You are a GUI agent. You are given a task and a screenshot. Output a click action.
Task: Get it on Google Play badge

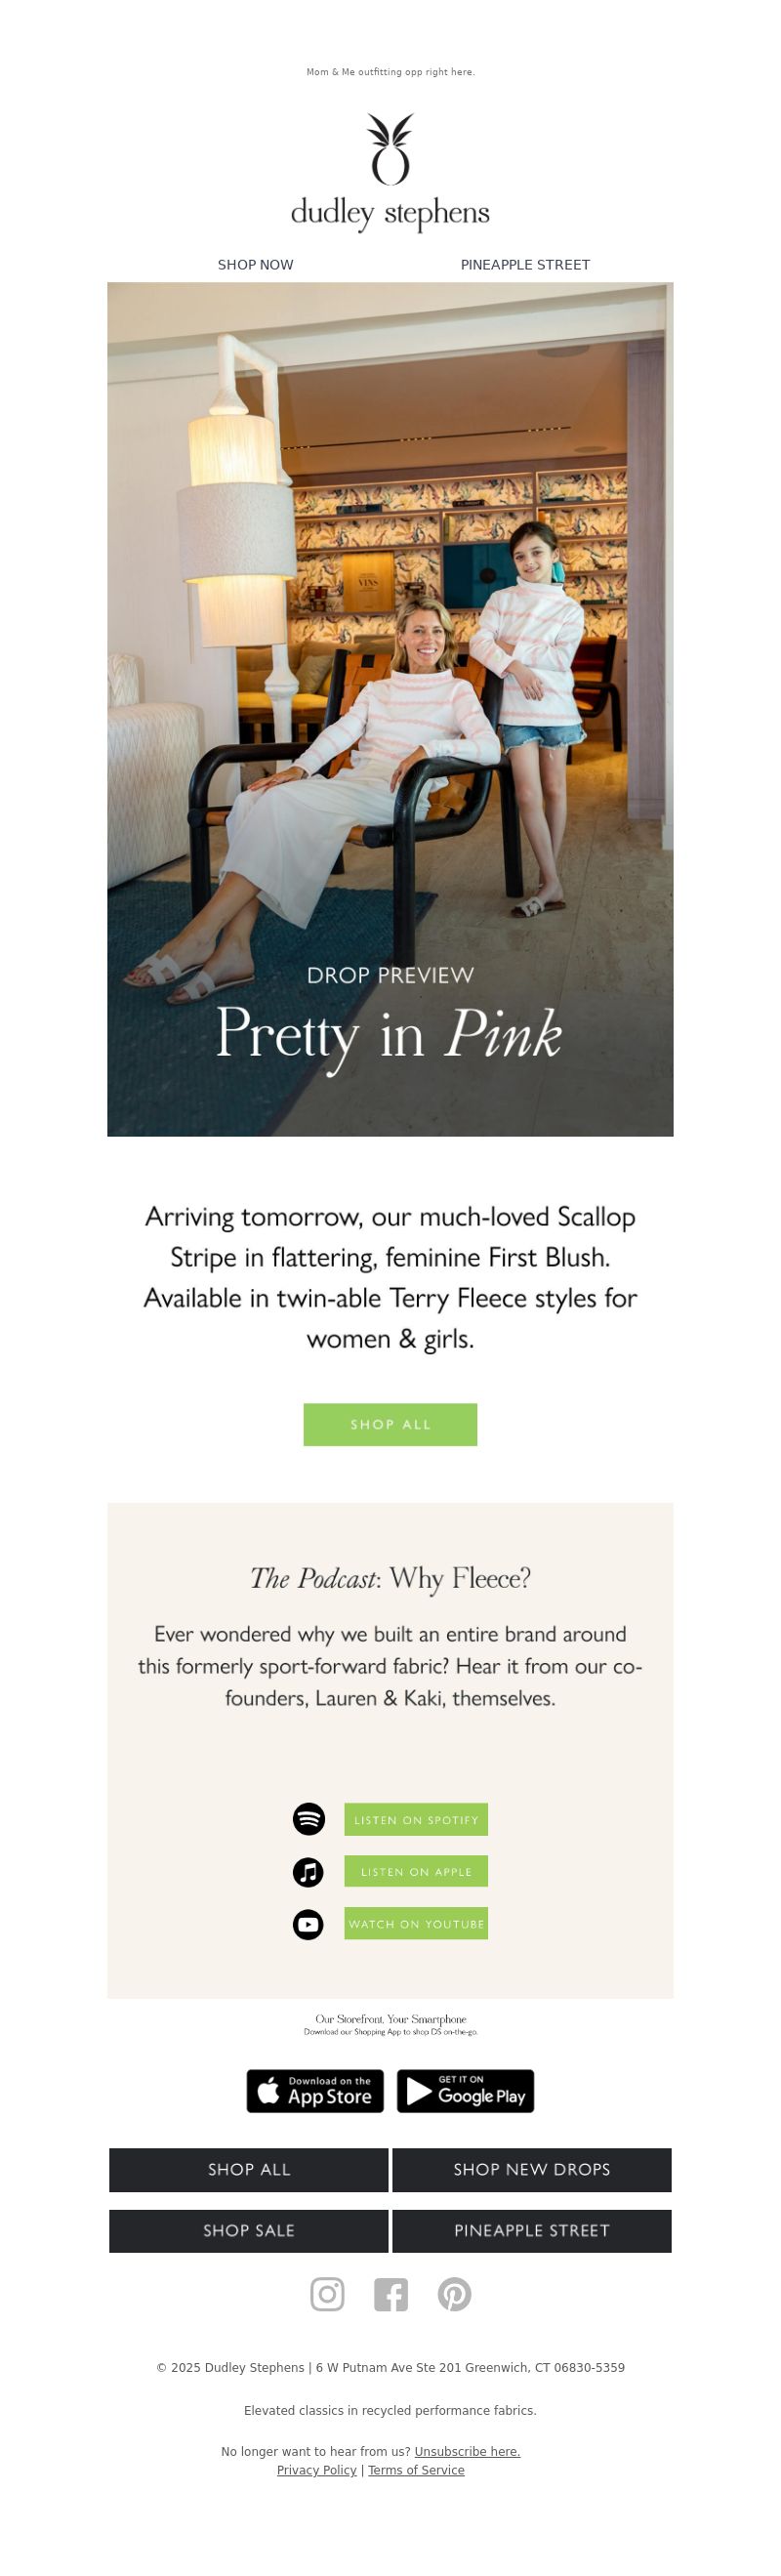point(465,2091)
